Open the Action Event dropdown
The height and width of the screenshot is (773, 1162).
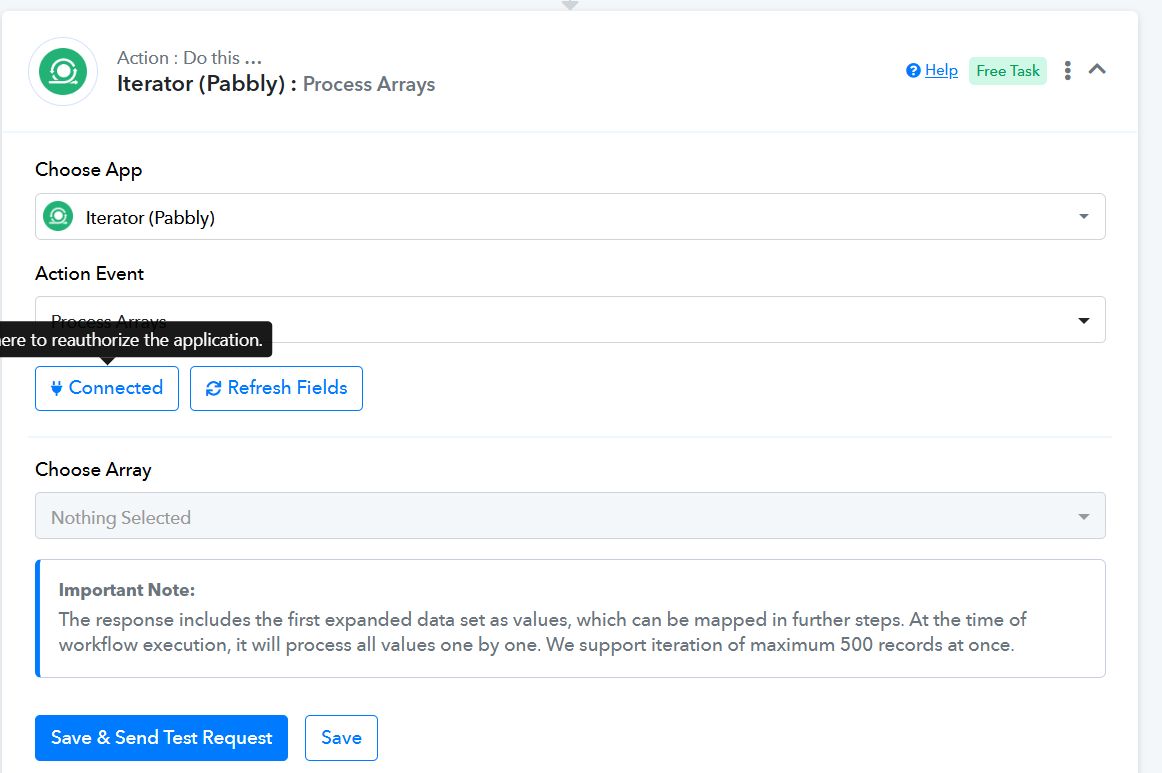pyautogui.click(x=570, y=319)
